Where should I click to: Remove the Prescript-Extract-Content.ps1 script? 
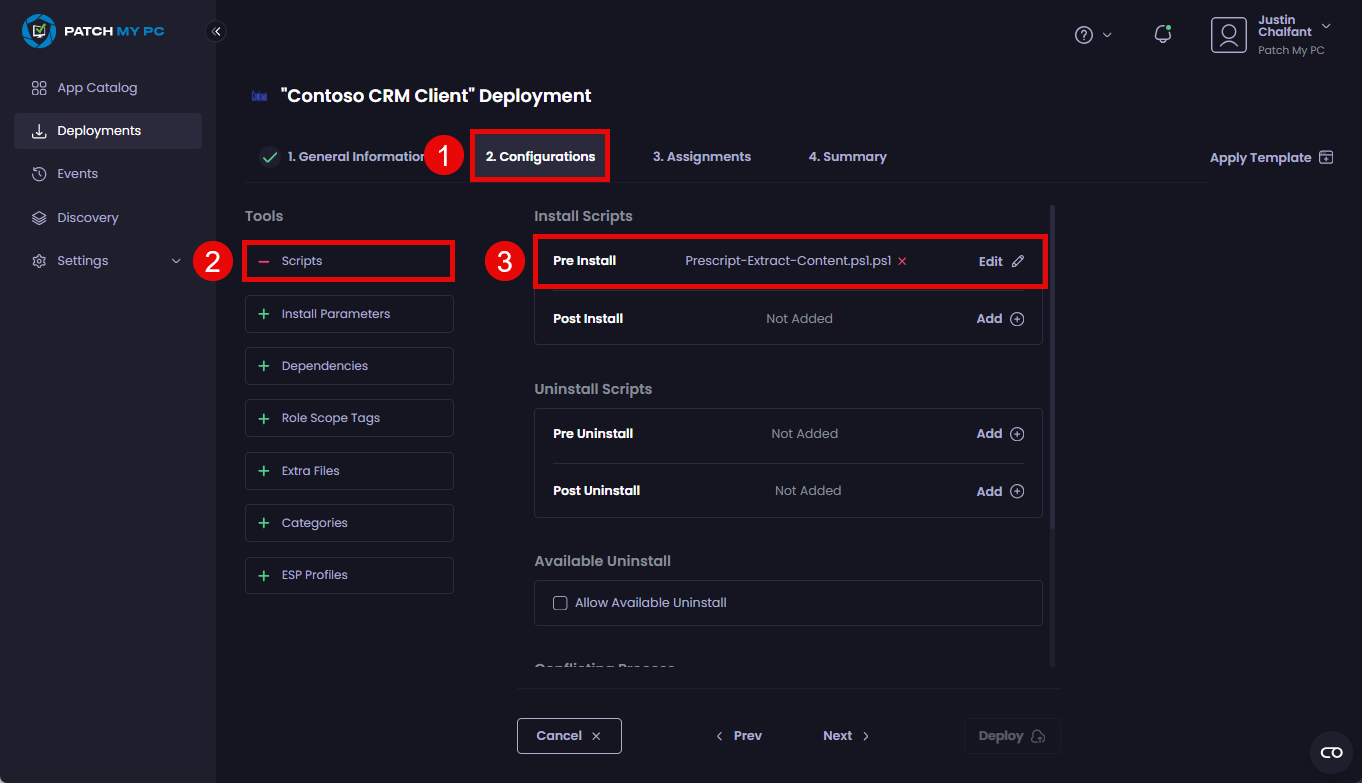pos(901,260)
